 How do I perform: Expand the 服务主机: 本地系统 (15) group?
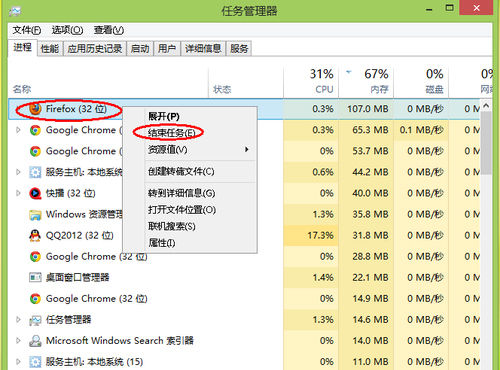coord(18,362)
